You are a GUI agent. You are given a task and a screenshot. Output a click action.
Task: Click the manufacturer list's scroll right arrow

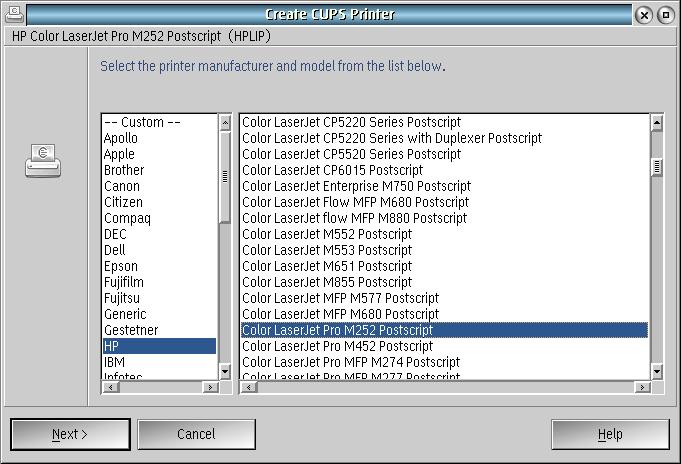(211, 387)
